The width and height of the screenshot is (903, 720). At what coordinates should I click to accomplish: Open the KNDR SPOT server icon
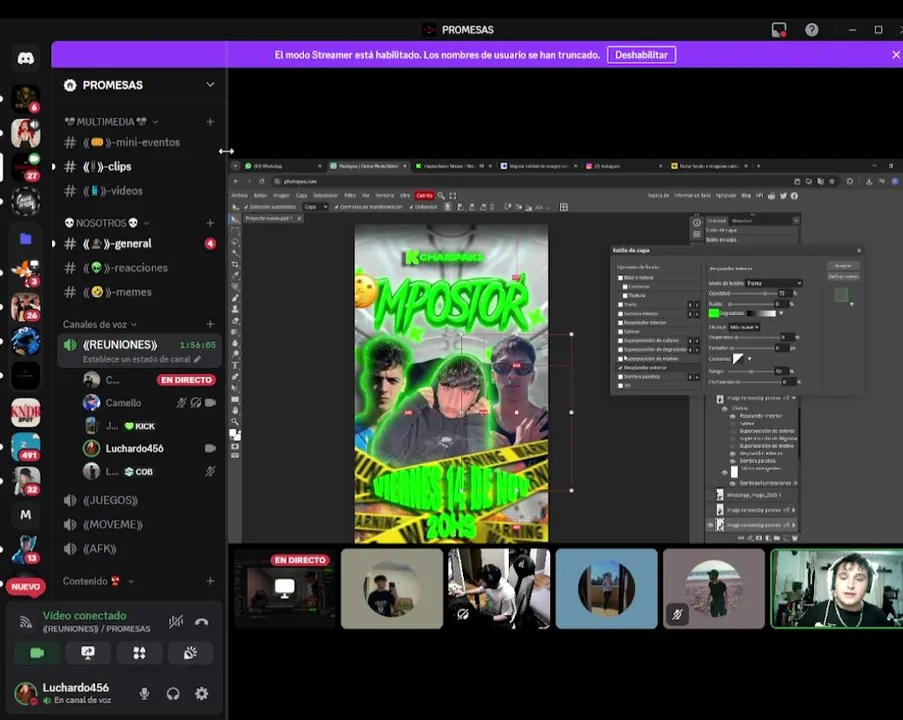tap(26, 412)
